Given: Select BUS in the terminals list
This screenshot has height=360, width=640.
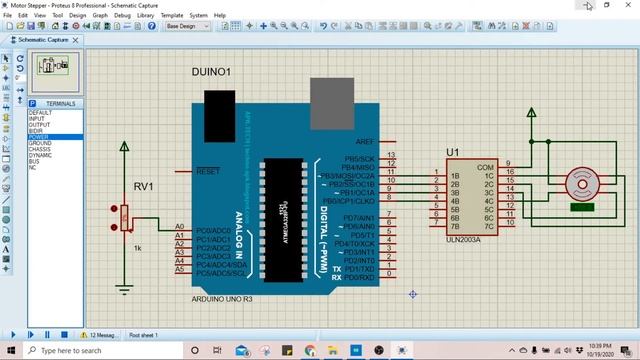Looking at the screenshot, I should 55,162.
